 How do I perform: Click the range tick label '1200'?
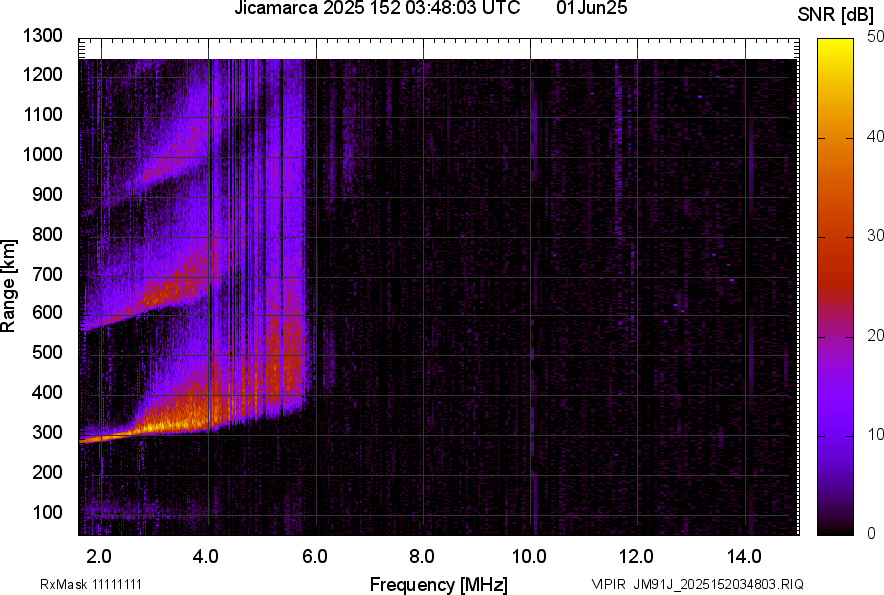tap(43, 74)
